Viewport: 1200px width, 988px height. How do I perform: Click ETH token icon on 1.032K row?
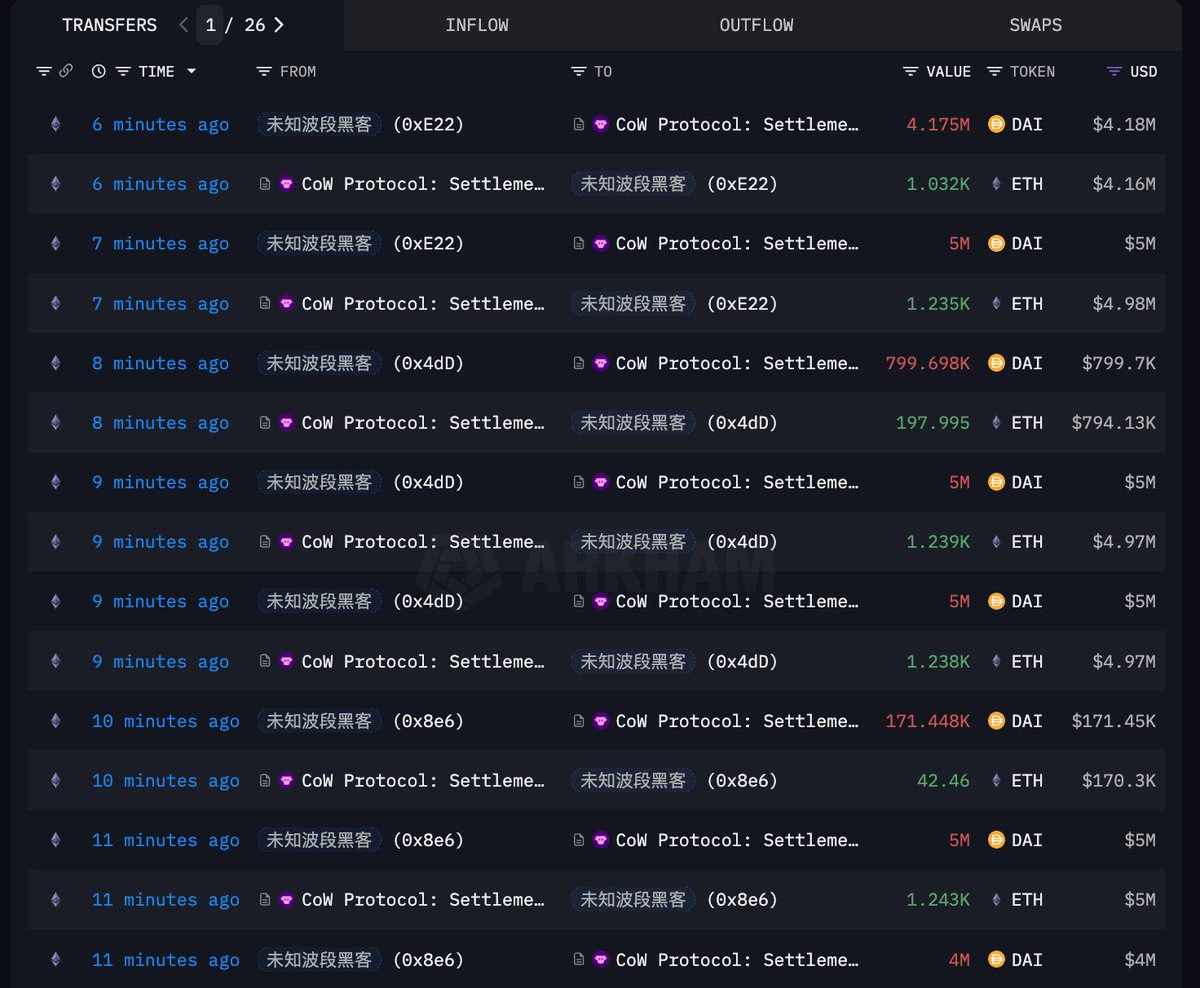tap(995, 184)
